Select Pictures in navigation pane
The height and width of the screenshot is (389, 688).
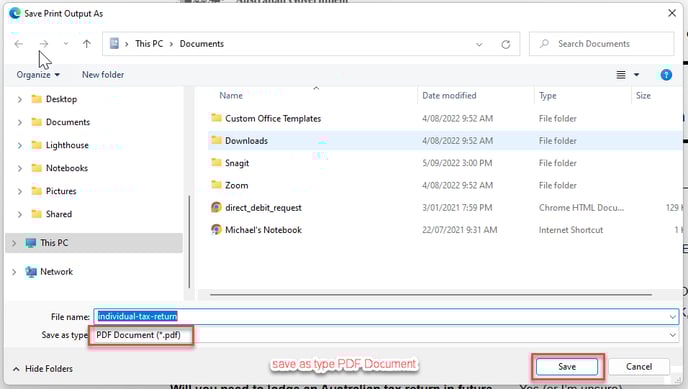pyautogui.click(x=61, y=191)
